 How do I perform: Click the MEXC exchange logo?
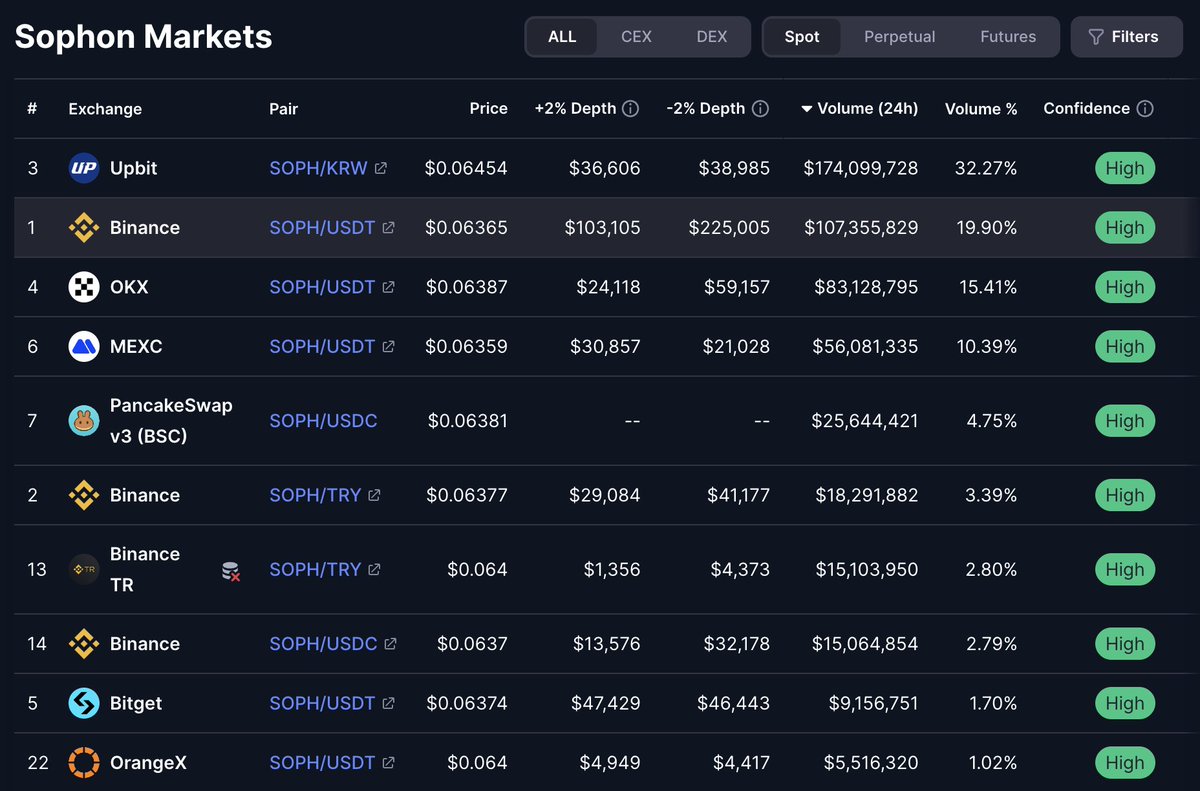click(x=84, y=346)
